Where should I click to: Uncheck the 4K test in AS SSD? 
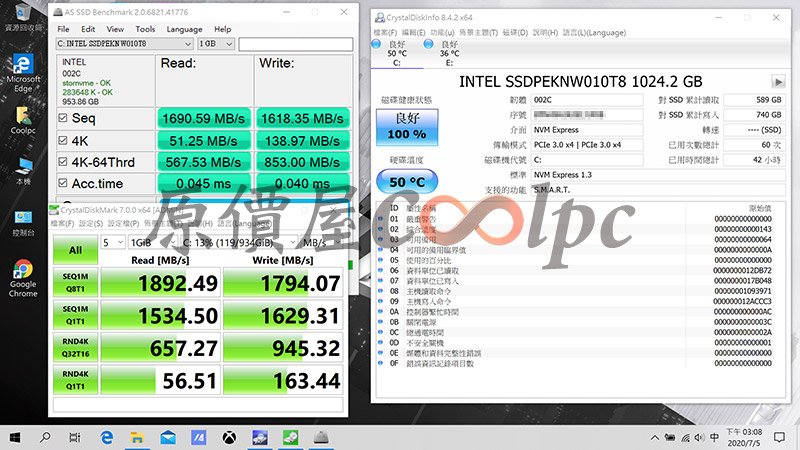(x=63, y=140)
